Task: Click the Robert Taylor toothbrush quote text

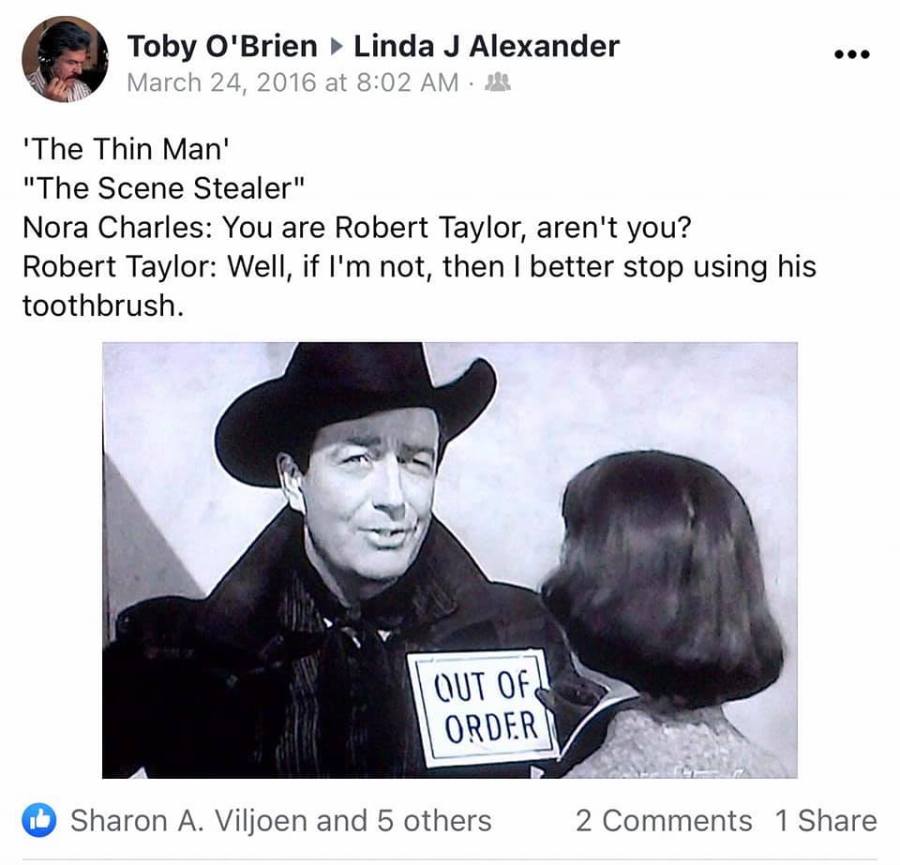Action: pos(419,286)
